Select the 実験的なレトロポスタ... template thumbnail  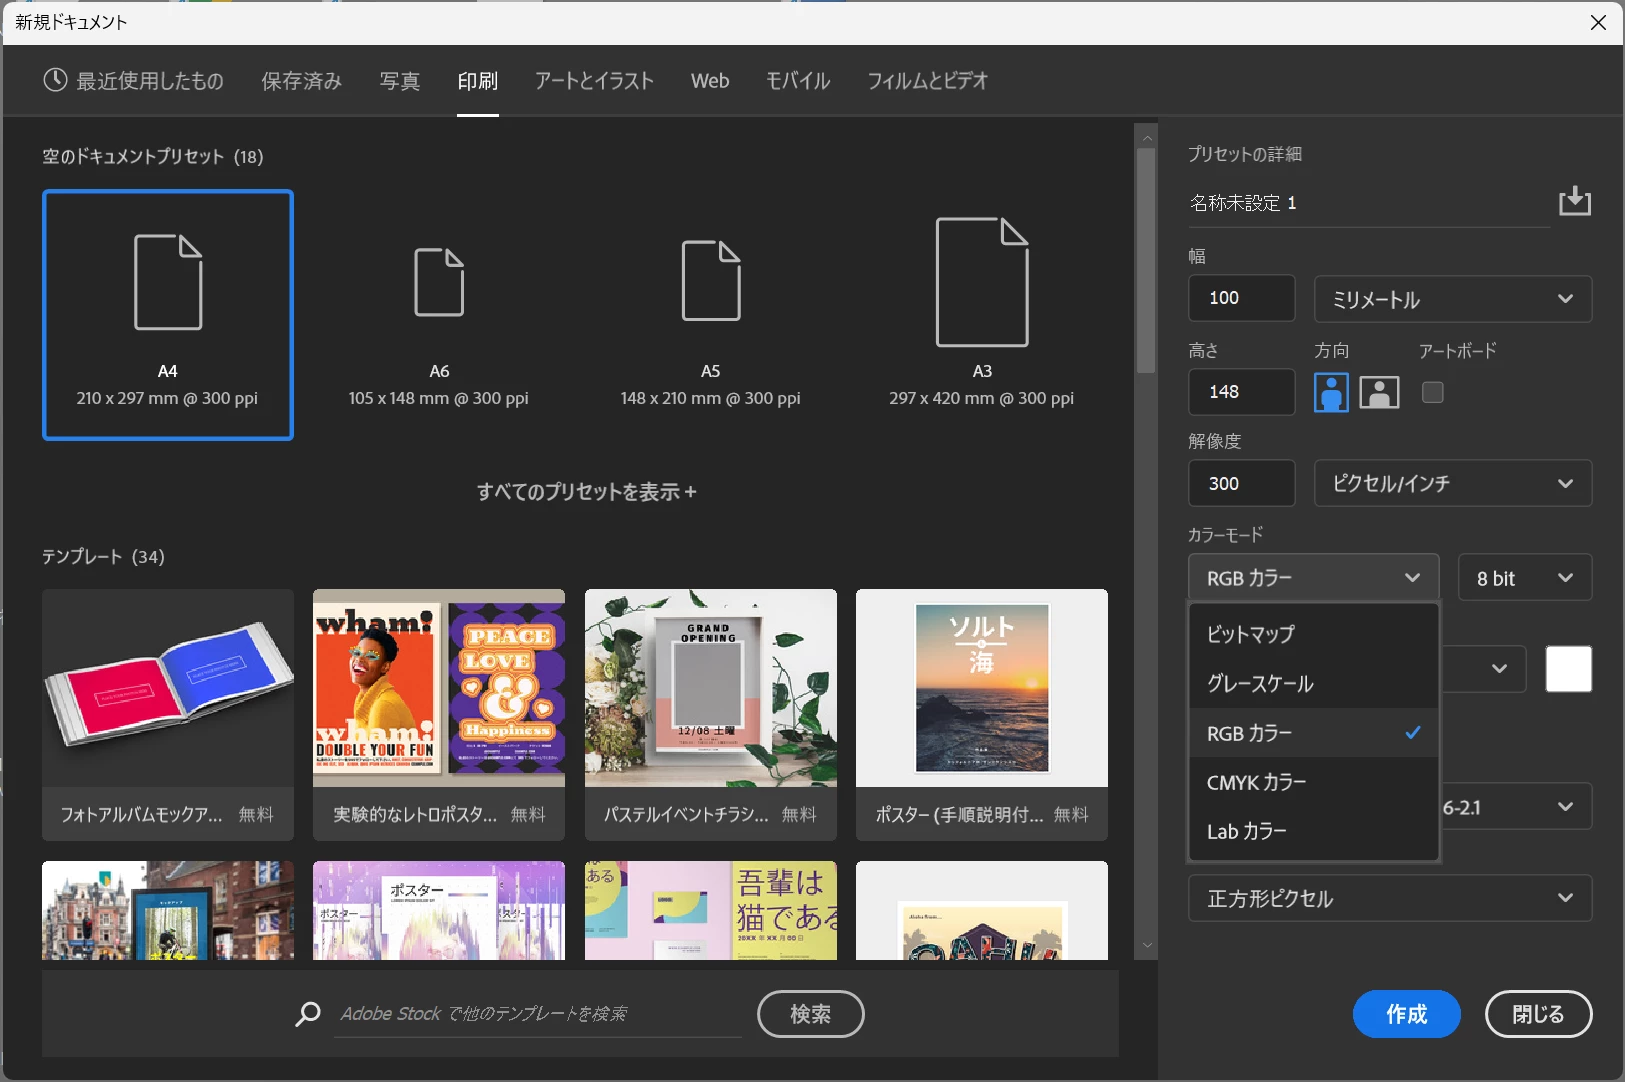point(439,688)
